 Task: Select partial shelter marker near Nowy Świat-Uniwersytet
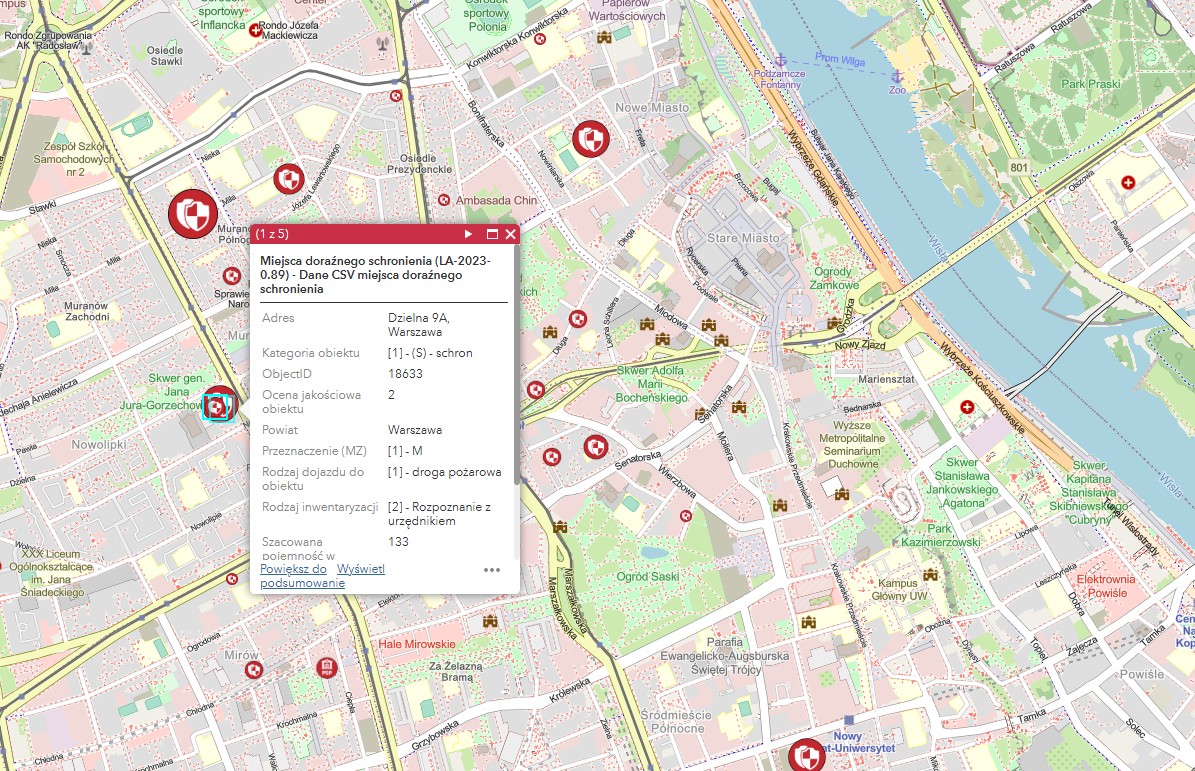pyautogui.click(x=806, y=755)
